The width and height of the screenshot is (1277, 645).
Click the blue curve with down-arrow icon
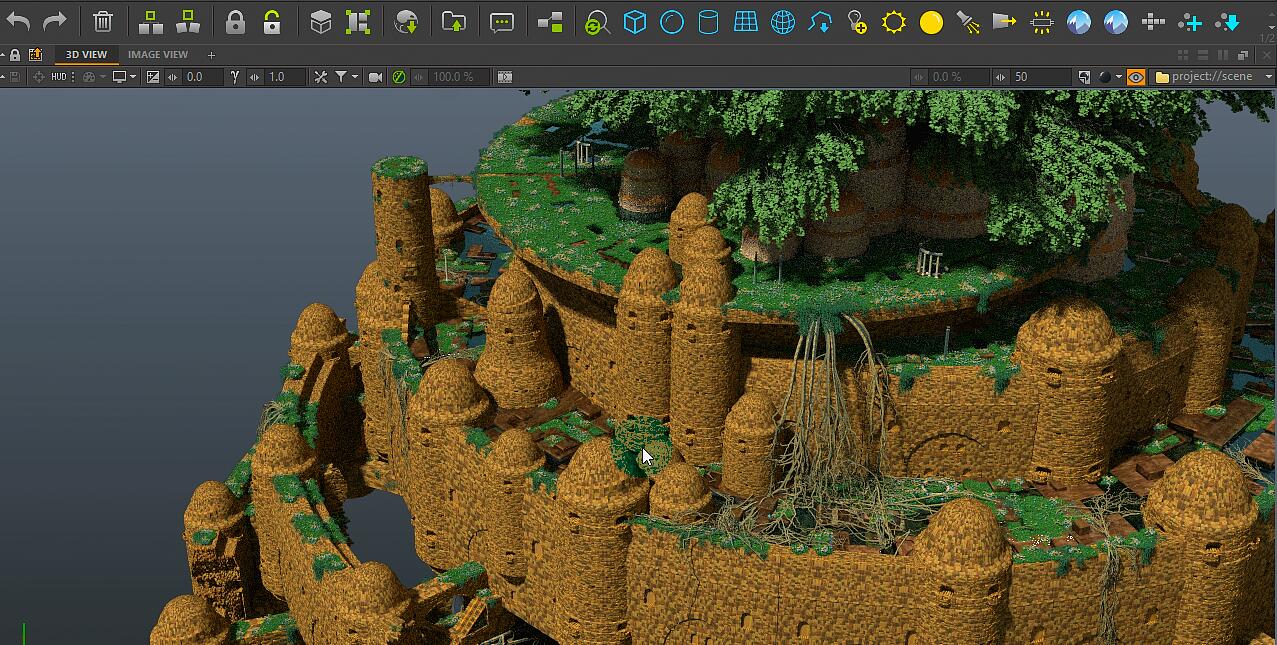(820, 21)
